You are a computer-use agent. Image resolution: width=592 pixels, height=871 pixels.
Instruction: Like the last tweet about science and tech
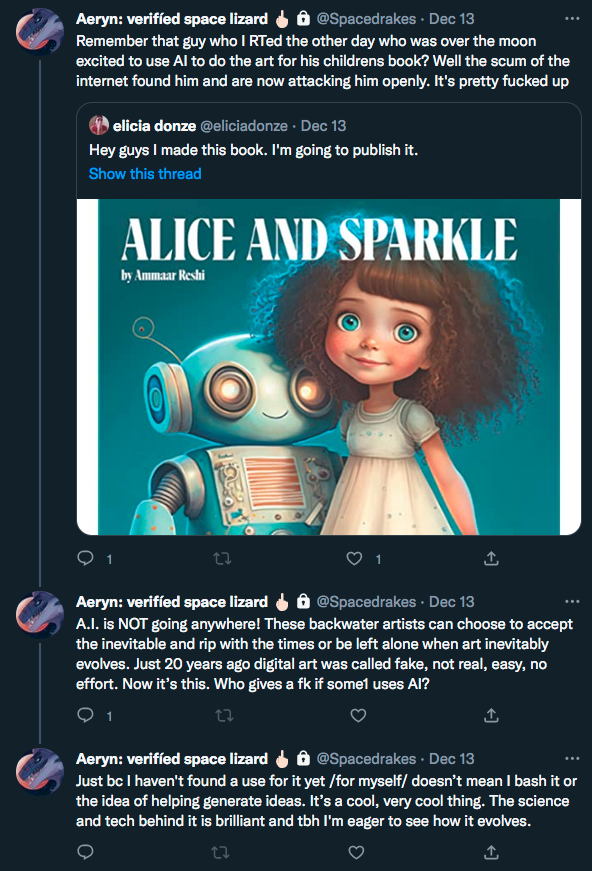[356, 852]
